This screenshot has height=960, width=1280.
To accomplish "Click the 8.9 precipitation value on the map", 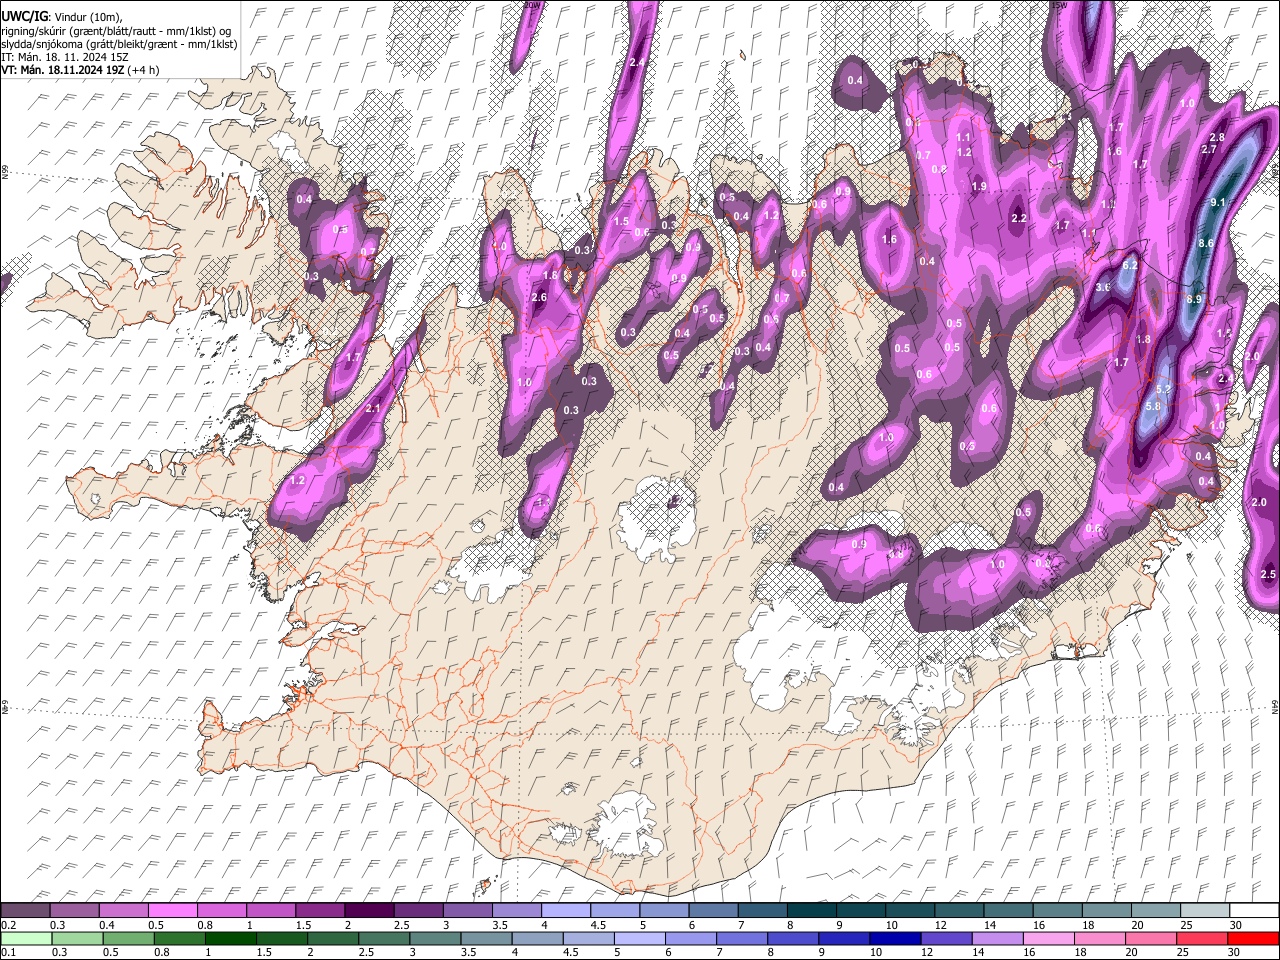I will click(1194, 299).
